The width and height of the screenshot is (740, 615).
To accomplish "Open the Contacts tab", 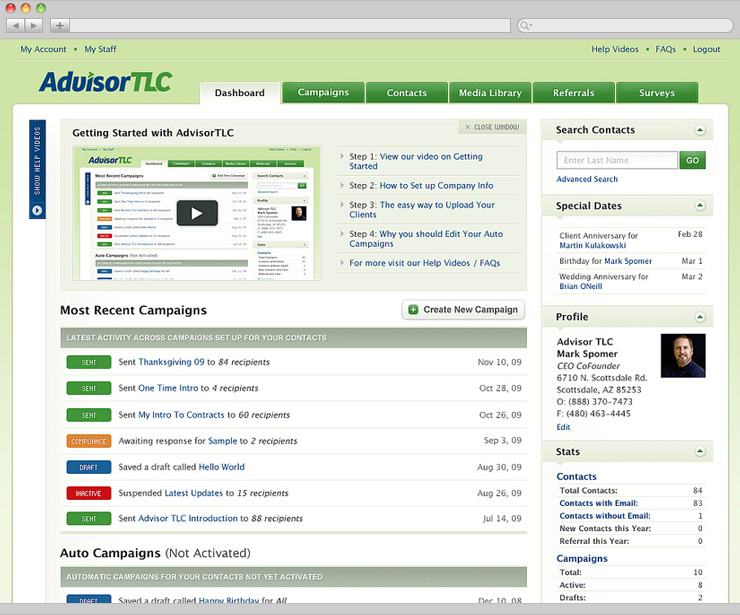I will (407, 93).
